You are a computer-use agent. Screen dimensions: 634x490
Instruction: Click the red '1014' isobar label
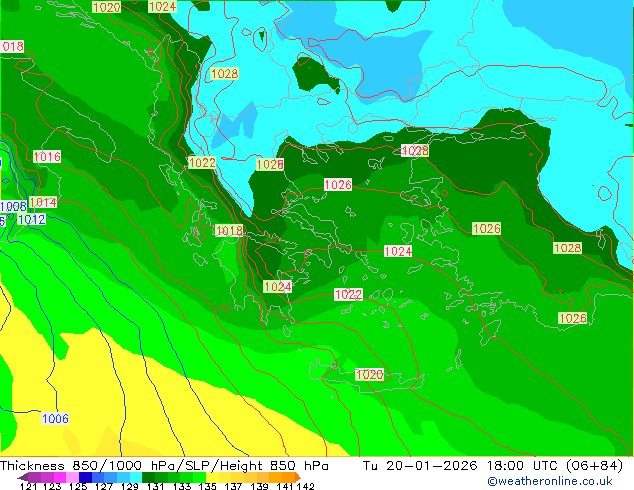pyautogui.click(x=43, y=202)
